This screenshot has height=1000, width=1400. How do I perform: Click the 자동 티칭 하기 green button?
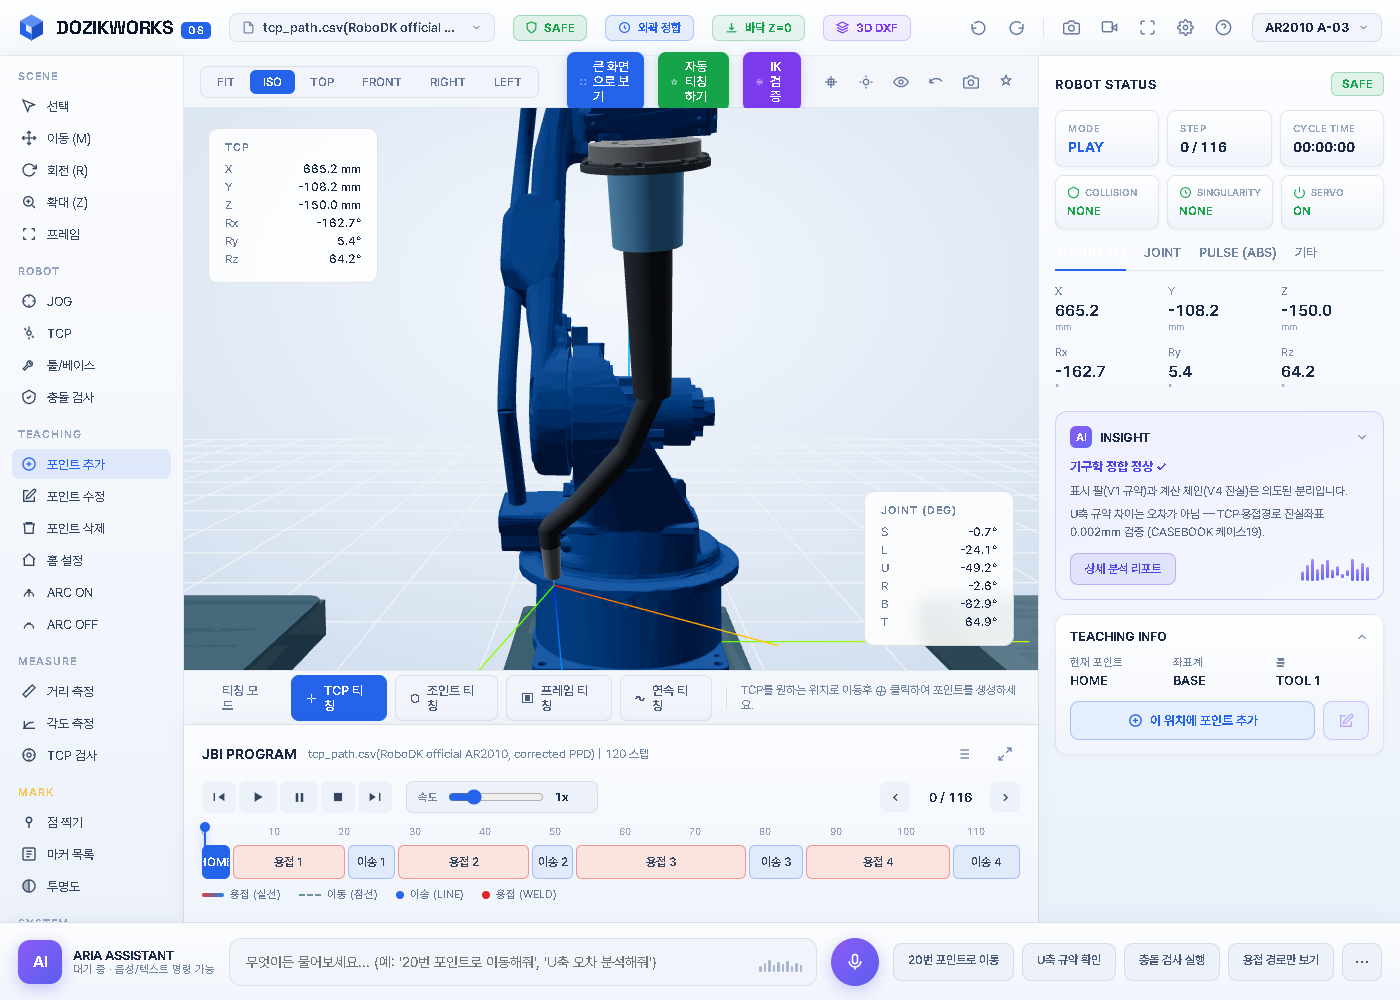(x=693, y=80)
